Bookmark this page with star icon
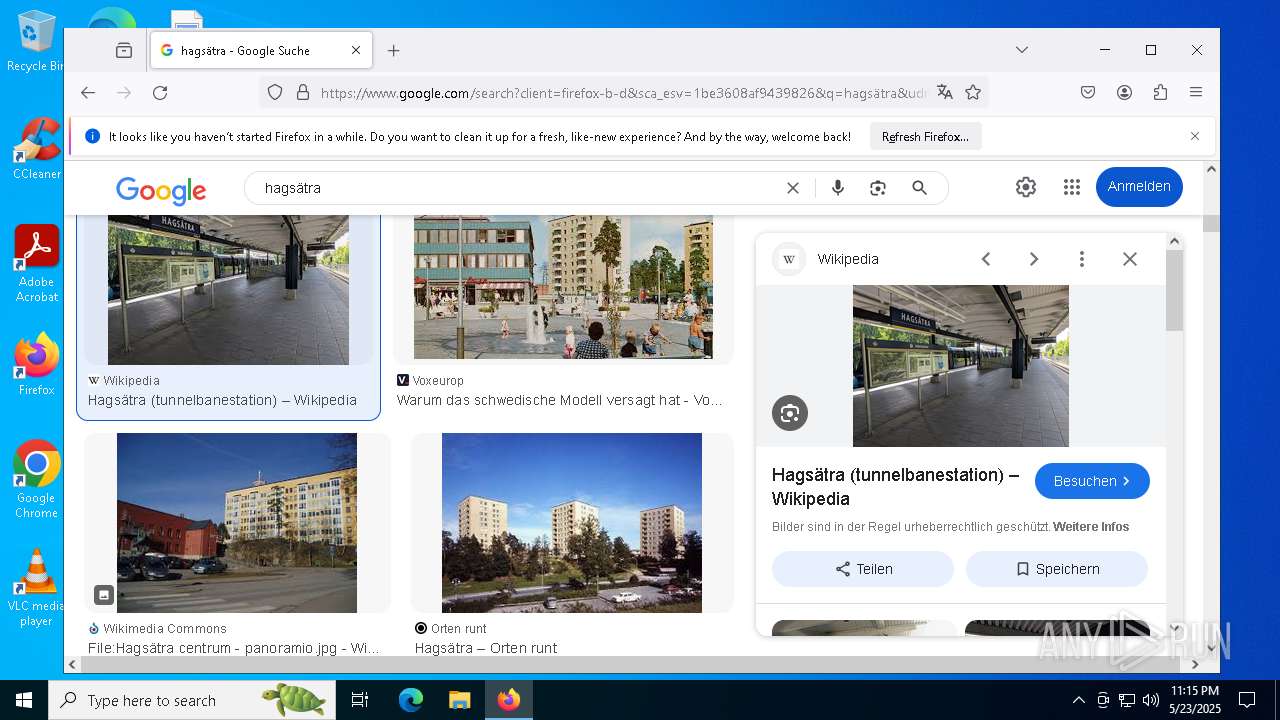The image size is (1280, 720). click(973, 93)
